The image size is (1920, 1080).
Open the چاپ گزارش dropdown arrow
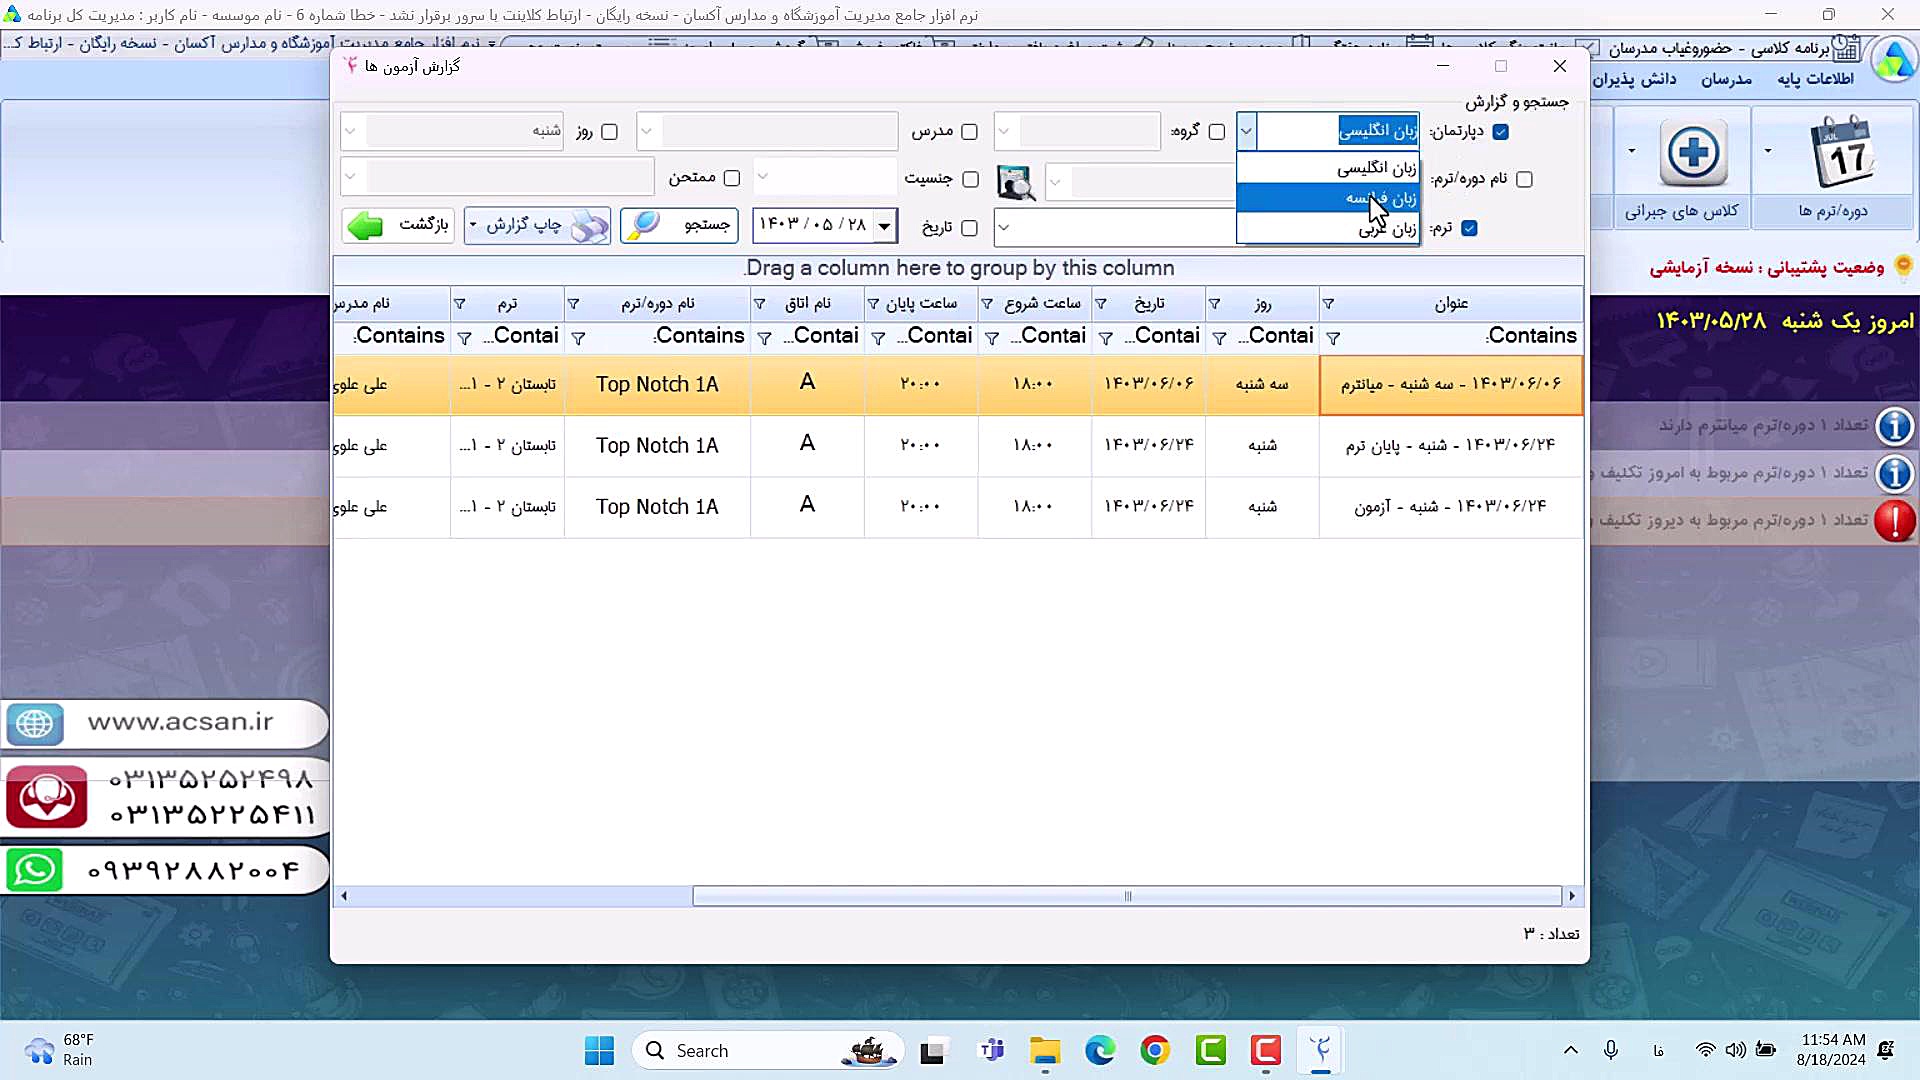(x=473, y=225)
